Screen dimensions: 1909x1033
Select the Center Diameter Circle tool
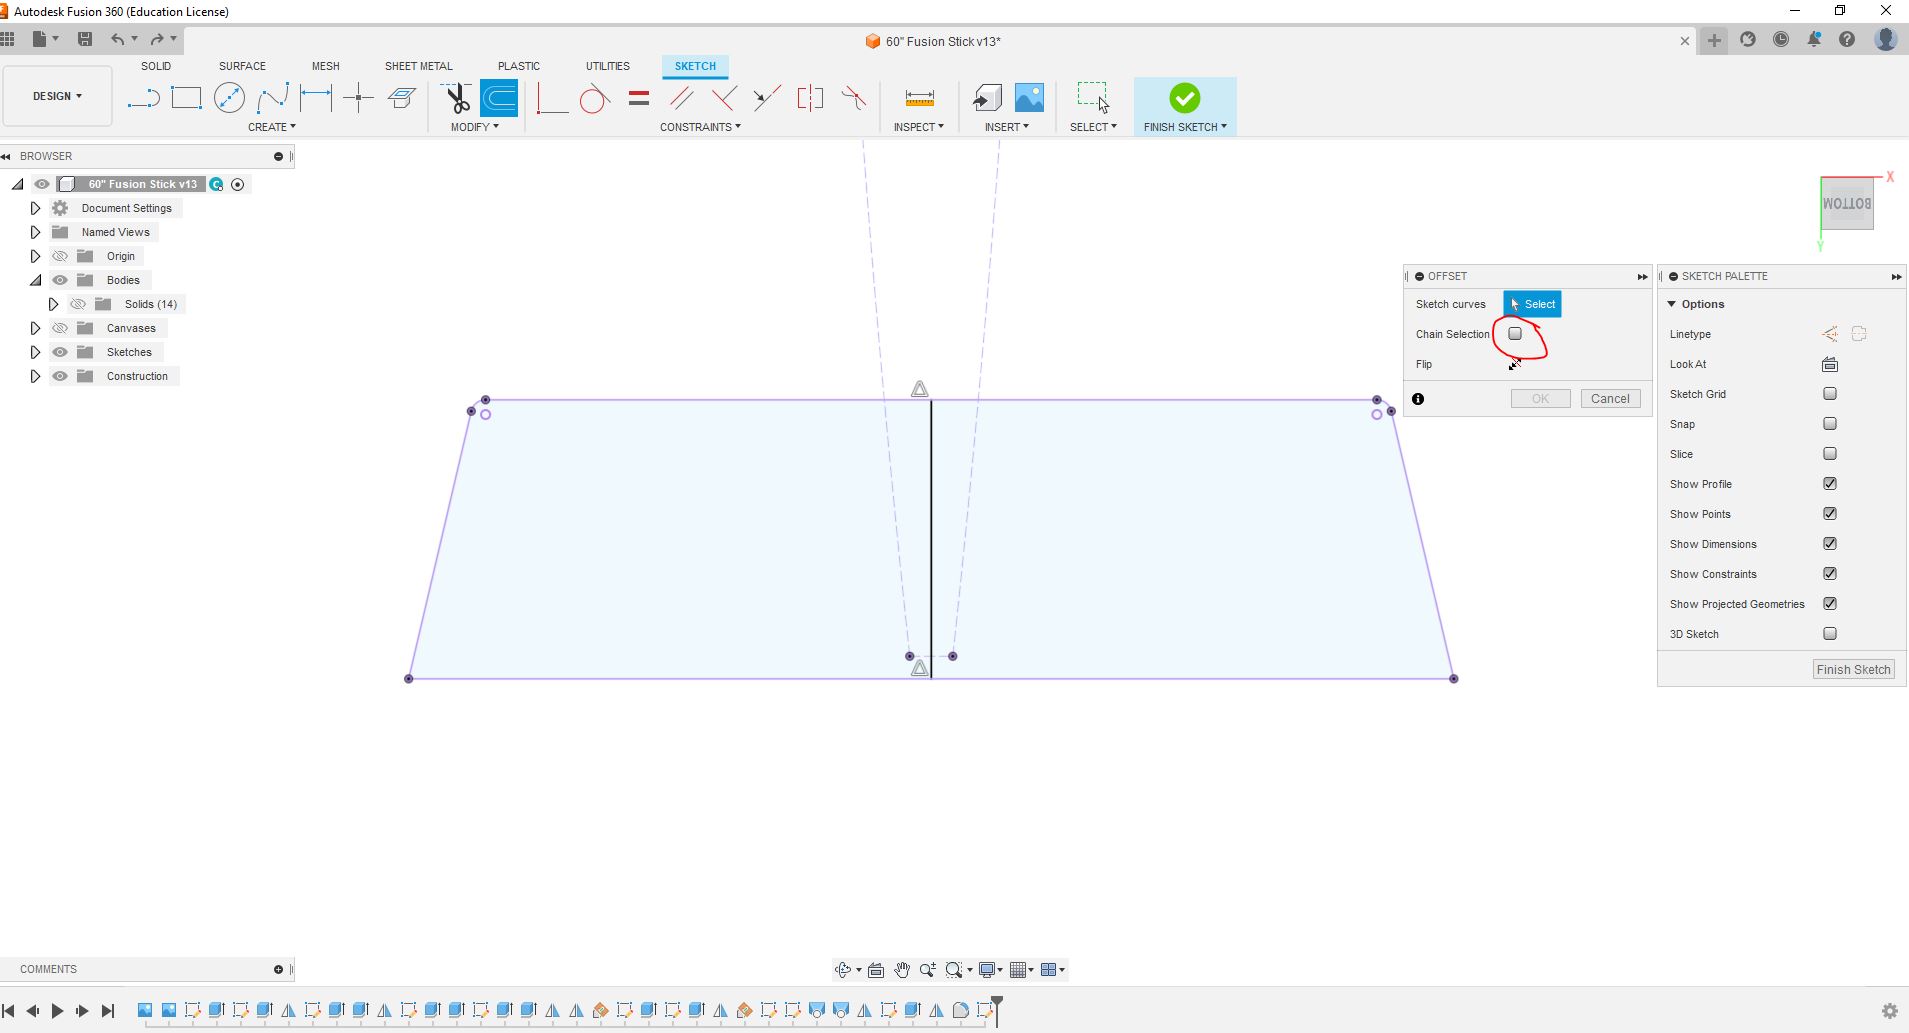pos(229,98)
